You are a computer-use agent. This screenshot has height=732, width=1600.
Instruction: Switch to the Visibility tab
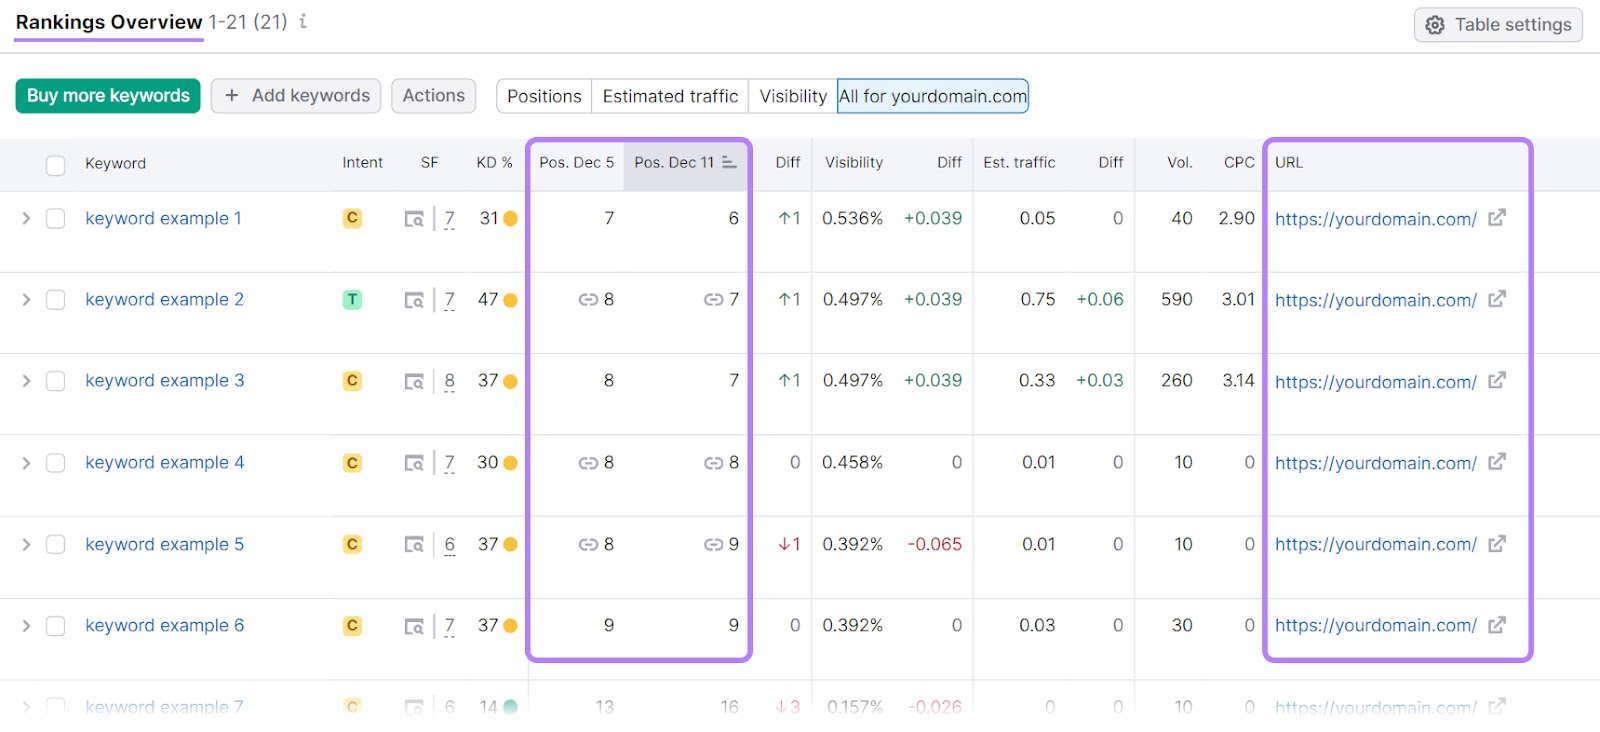(792, 96)
